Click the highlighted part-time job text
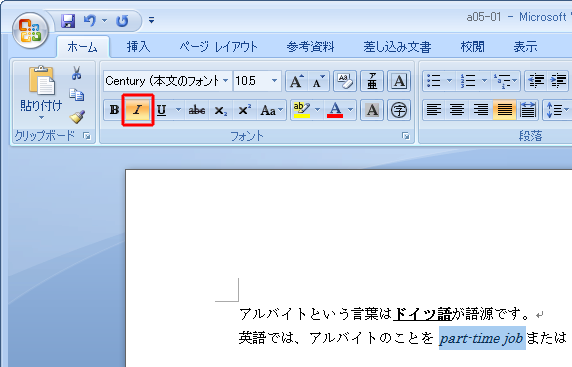The height and width of the screenshot is (367, 572). [482, 338]
